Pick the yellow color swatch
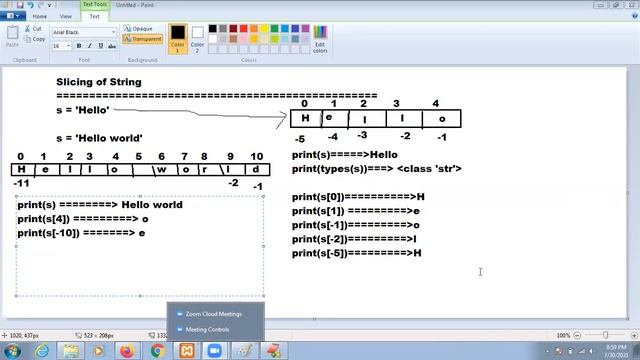The width and height of the screenshot is (640, 360). pyautogui.click(x=264, y=28)
